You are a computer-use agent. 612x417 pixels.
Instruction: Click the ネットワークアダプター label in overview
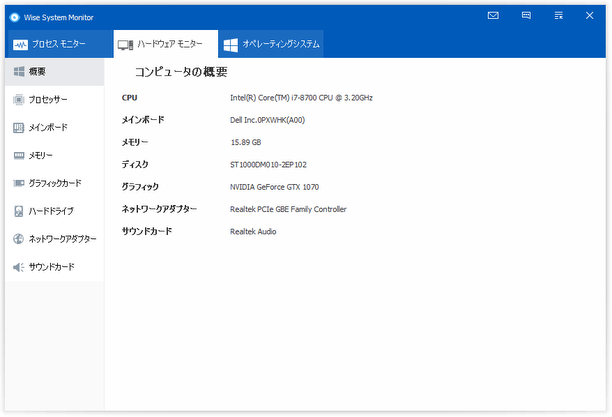coord(159,209)
